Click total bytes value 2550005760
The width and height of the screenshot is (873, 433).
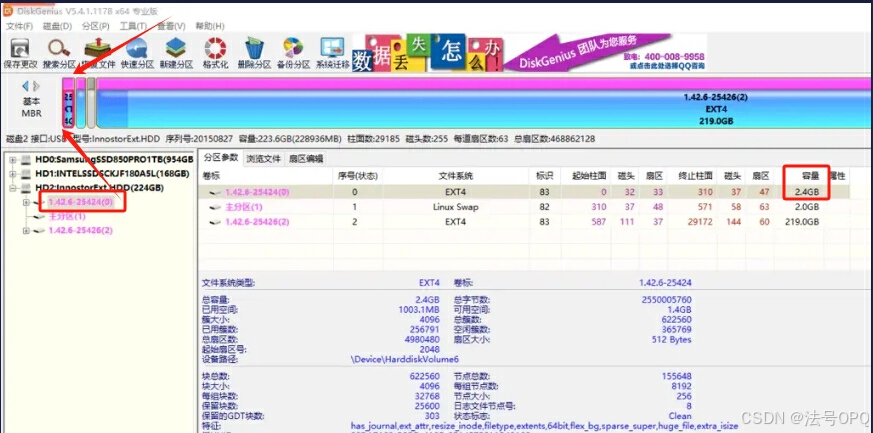coord(666,299)
